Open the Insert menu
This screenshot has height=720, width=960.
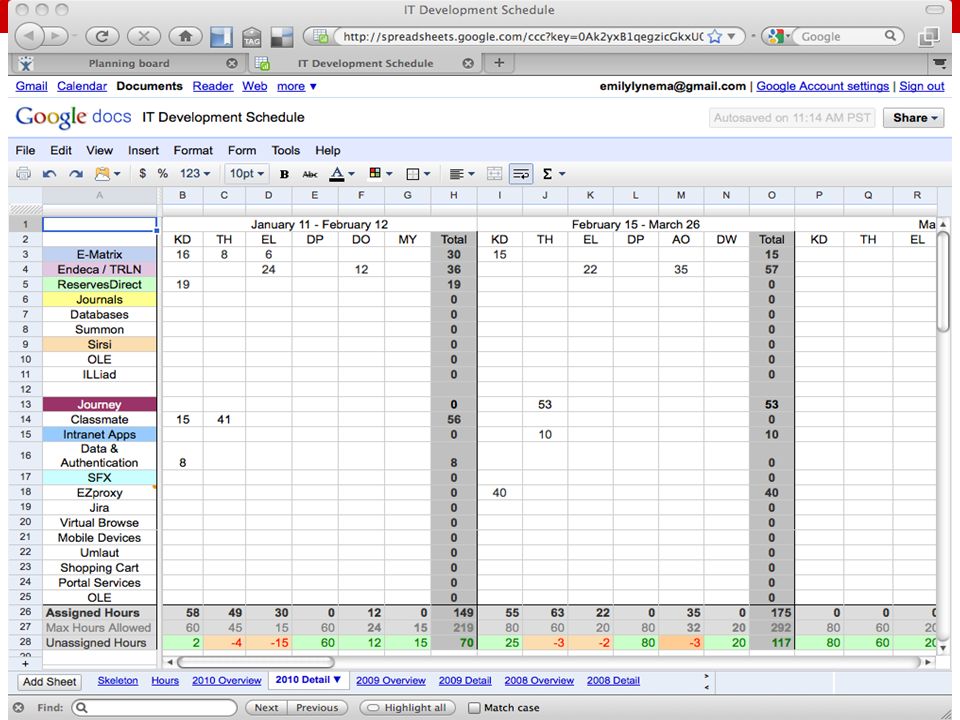[143, 151]
